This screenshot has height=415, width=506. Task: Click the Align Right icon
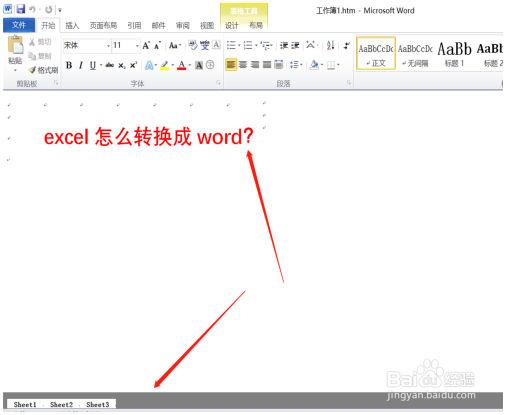tap(255, 65)
